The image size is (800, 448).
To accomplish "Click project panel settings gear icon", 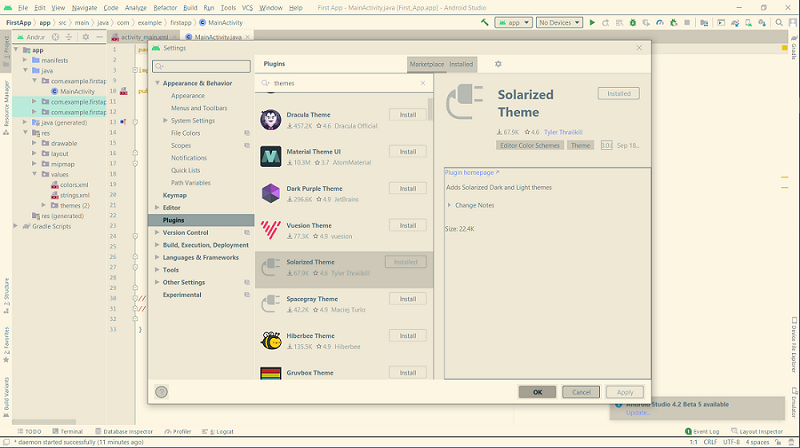I will 86,37.
